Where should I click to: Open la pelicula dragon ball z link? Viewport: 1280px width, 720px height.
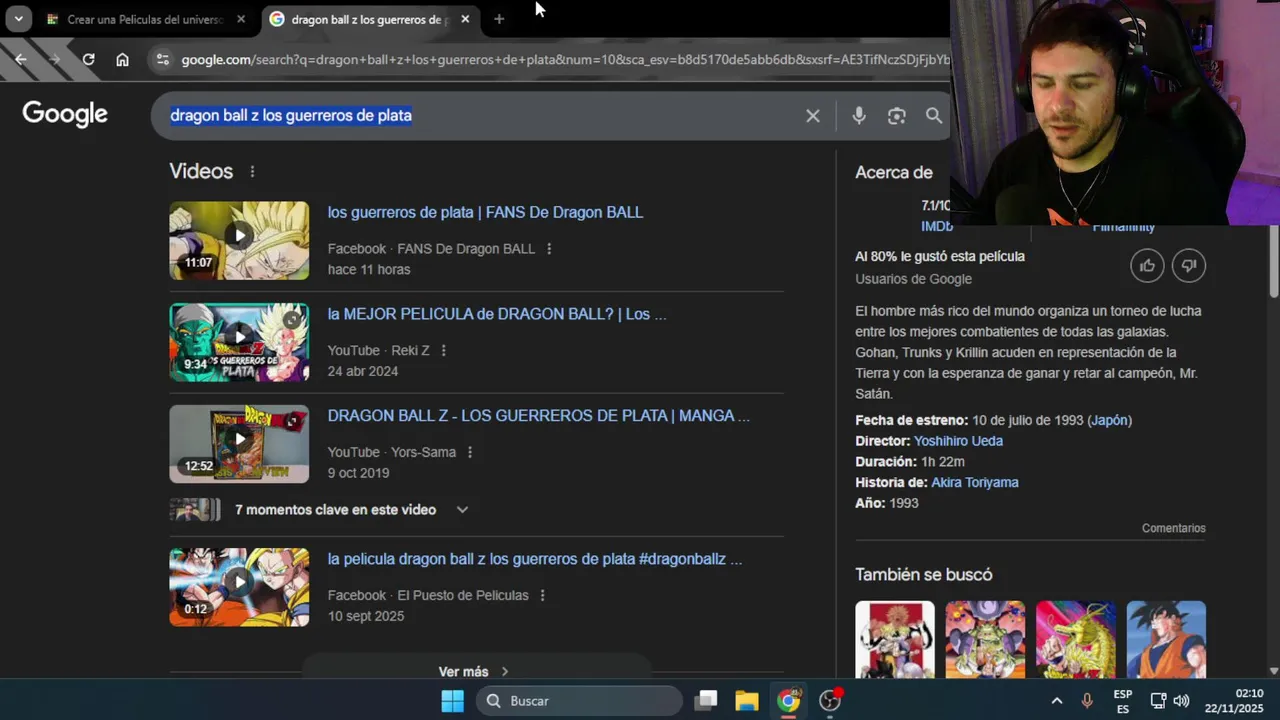point(535,560)
